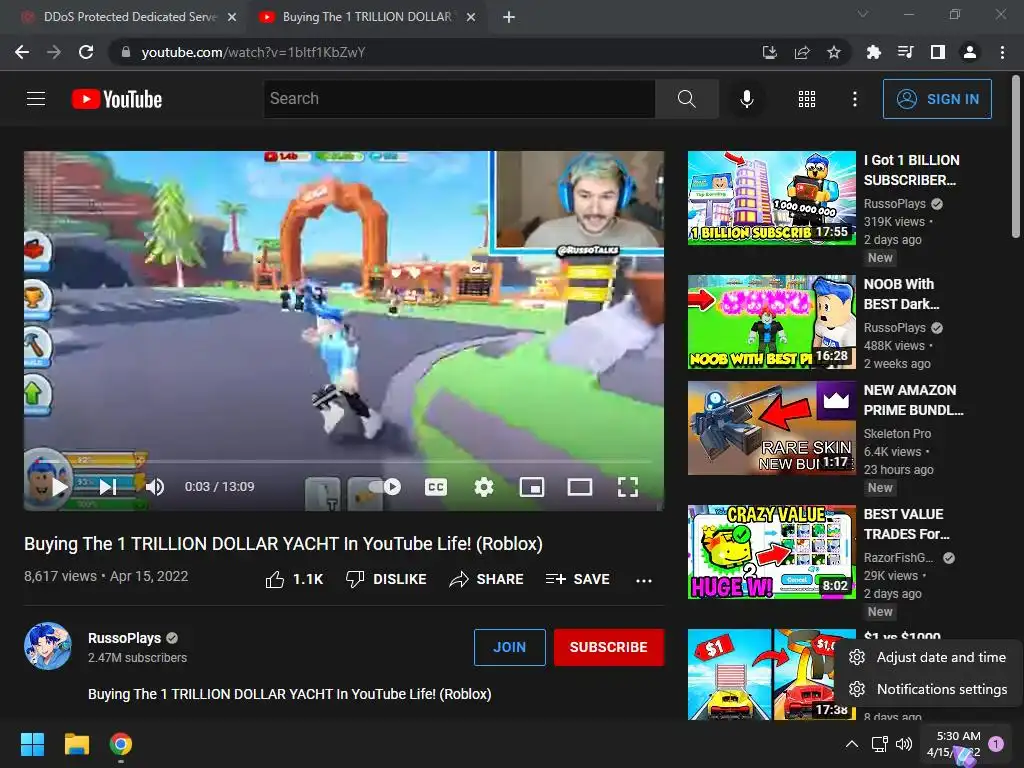Open Chrome three-dot menu
The image size is (1024, 768).
(x=1002, y=52)
